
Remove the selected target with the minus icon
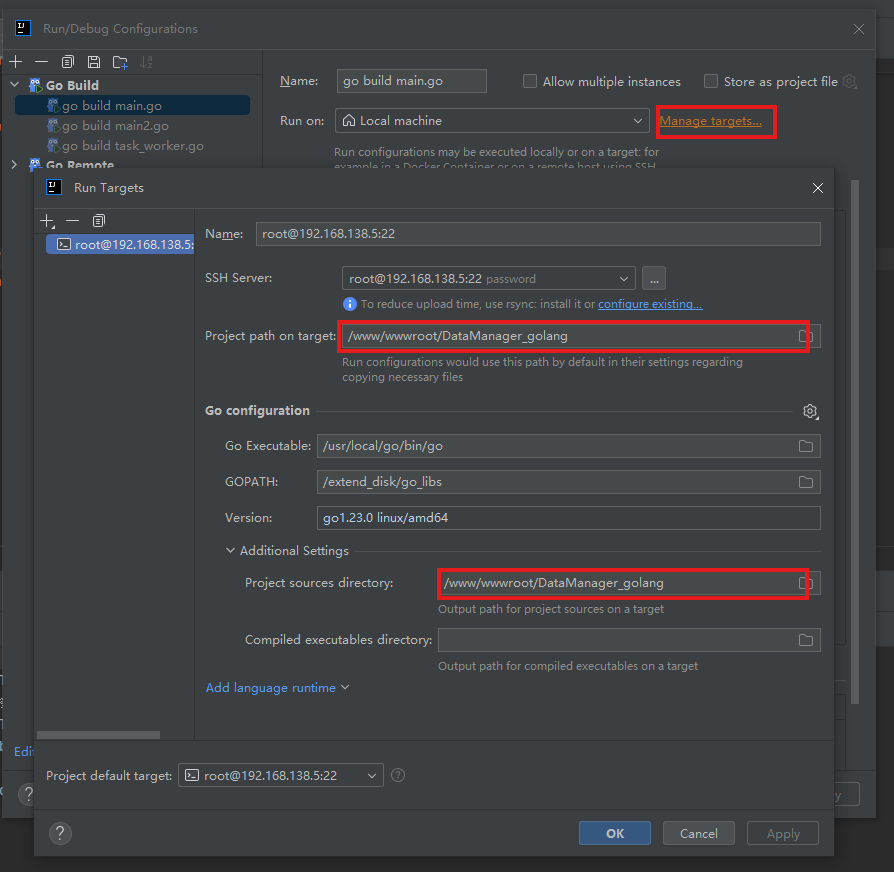click(72, 220)
